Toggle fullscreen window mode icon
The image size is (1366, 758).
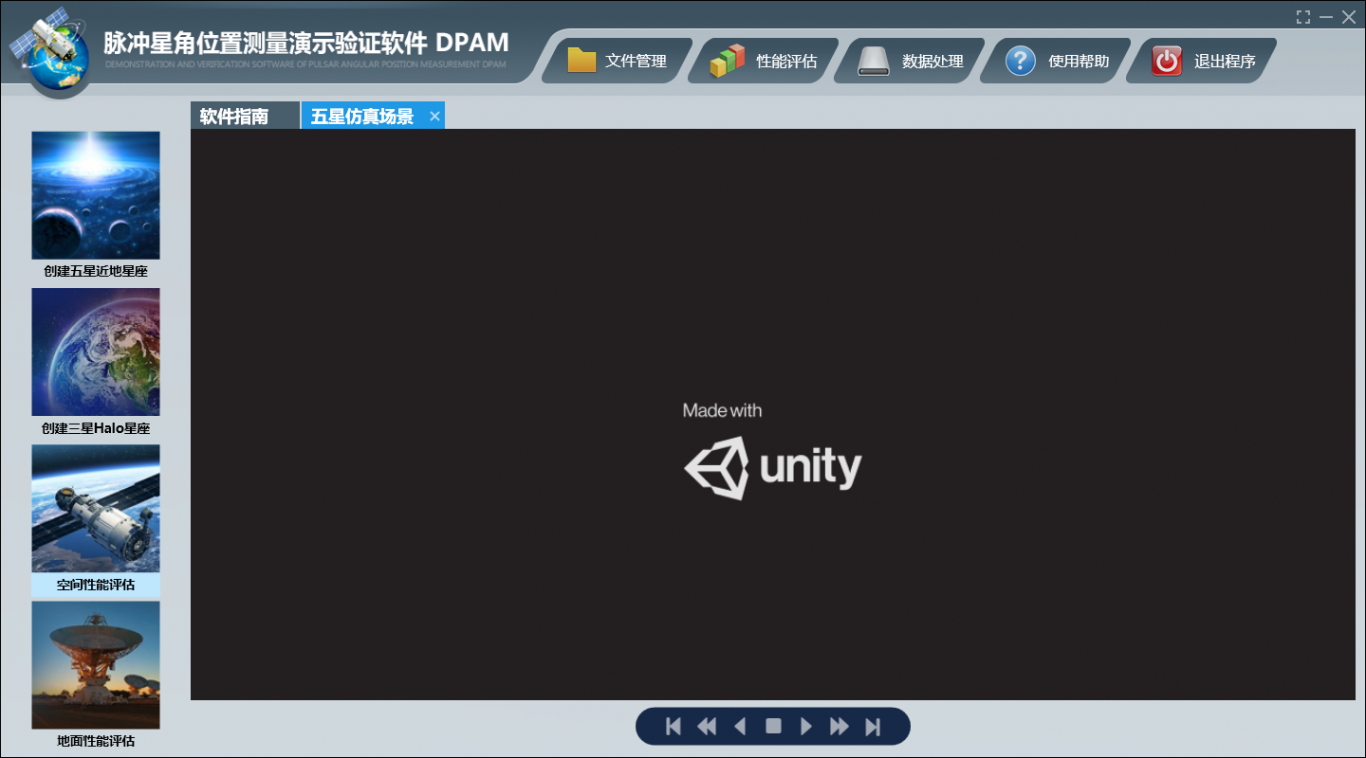(1303, 17)
